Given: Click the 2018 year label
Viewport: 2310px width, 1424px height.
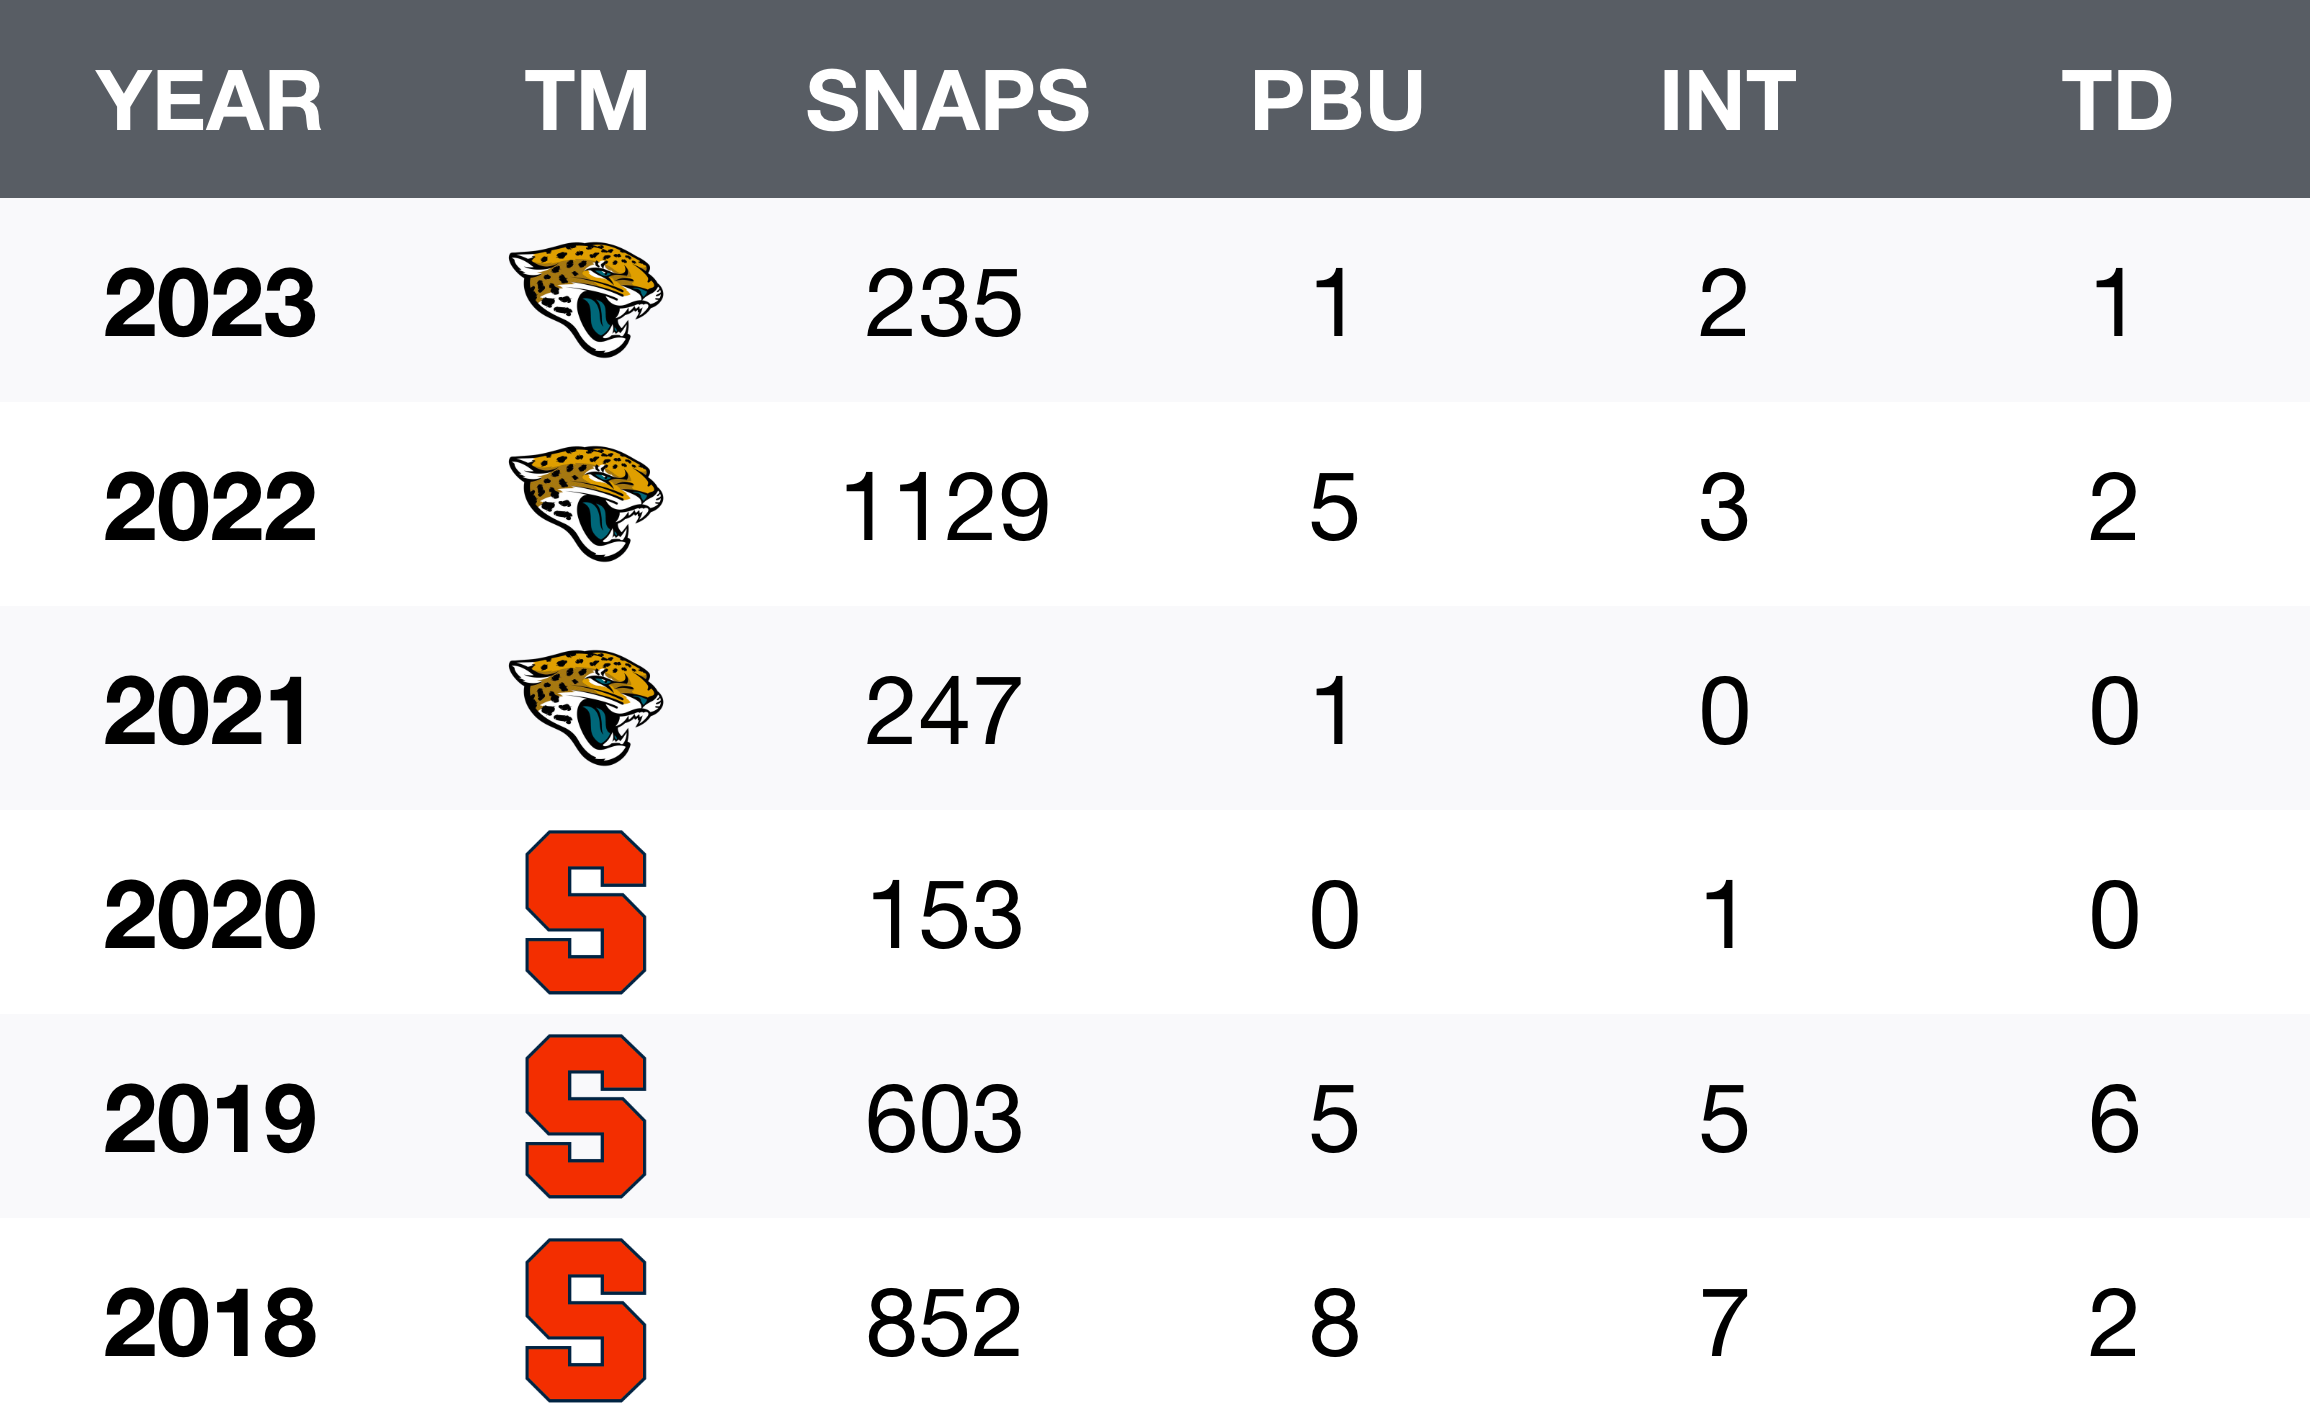Looking at the screenshot, I should pos(210,1323).
